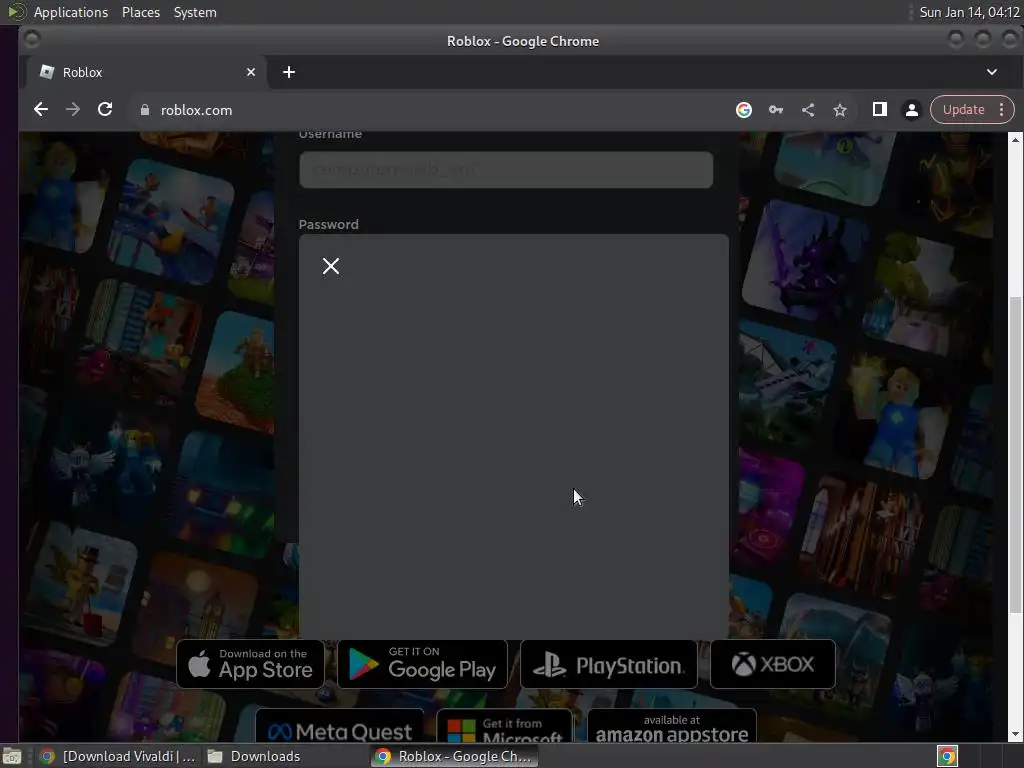
Task: Open saved passwords key icon
Action: (775, 110)
